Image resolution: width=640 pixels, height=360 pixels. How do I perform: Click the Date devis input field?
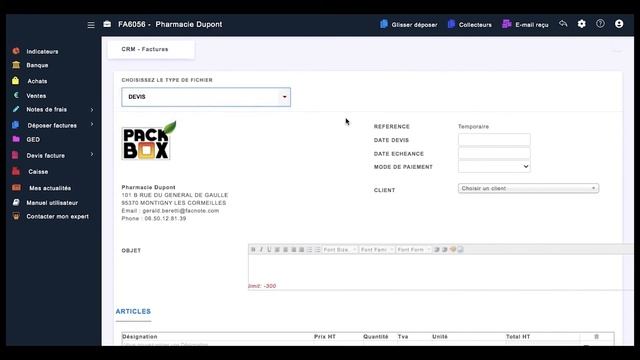[494, 140]
